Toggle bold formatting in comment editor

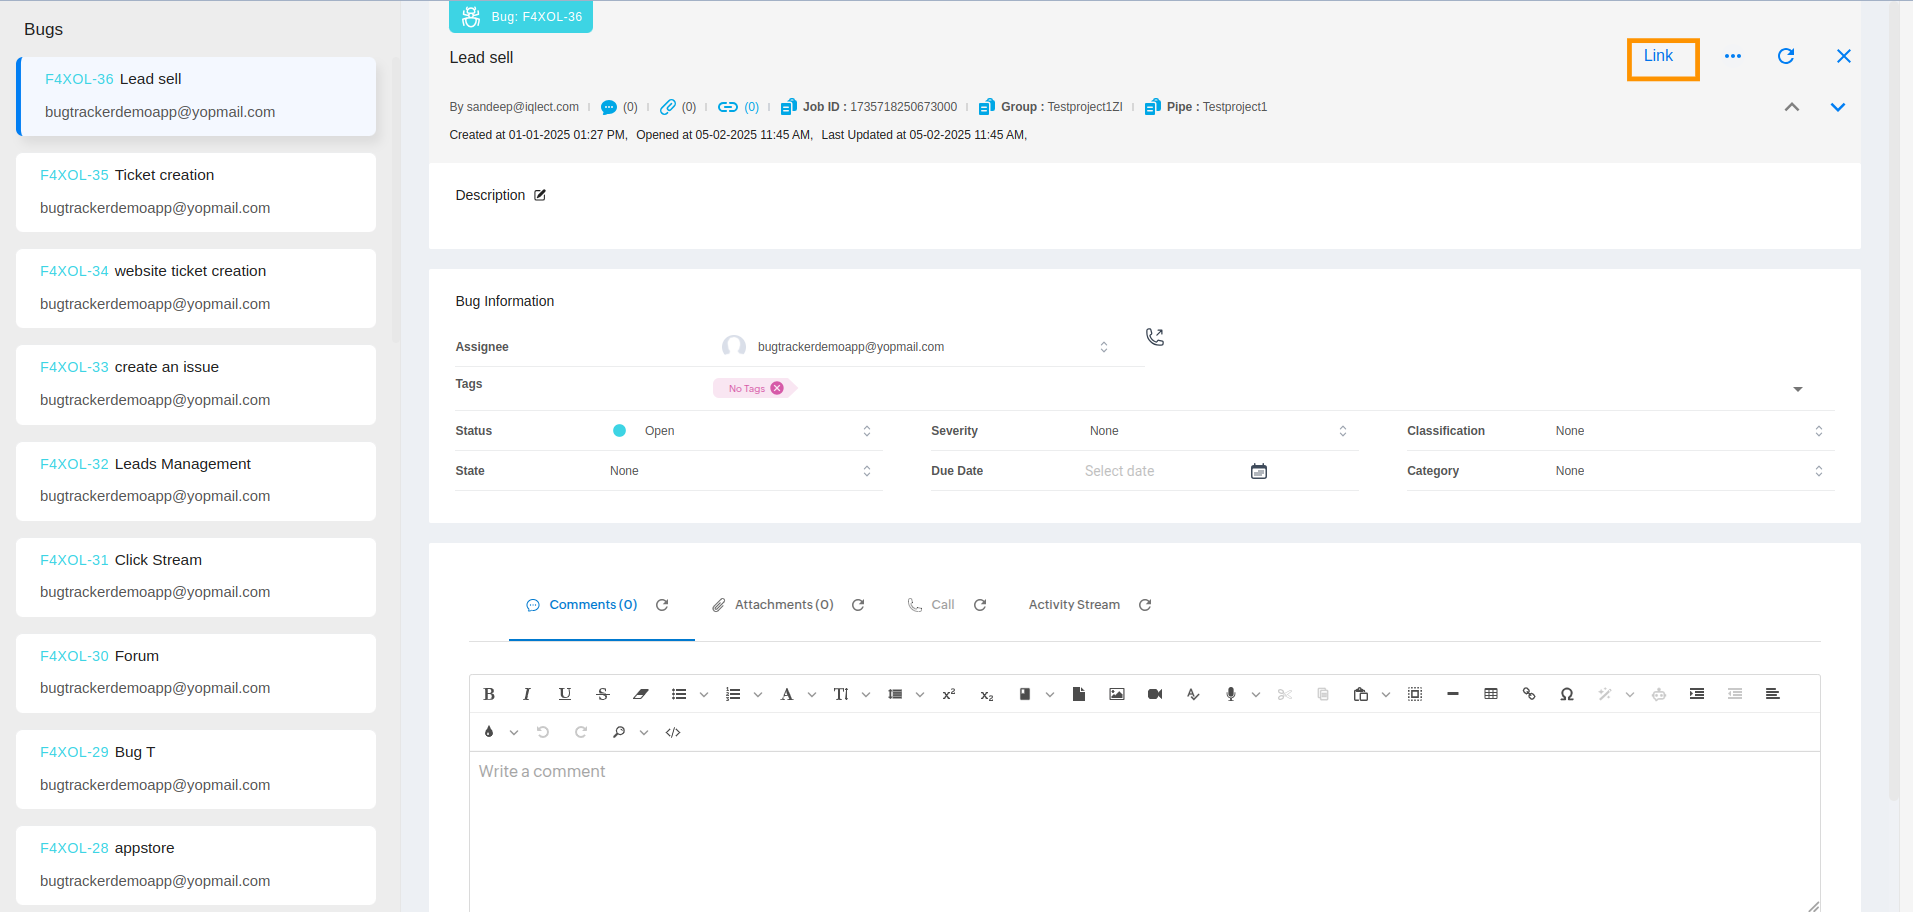tap(489, 694)
